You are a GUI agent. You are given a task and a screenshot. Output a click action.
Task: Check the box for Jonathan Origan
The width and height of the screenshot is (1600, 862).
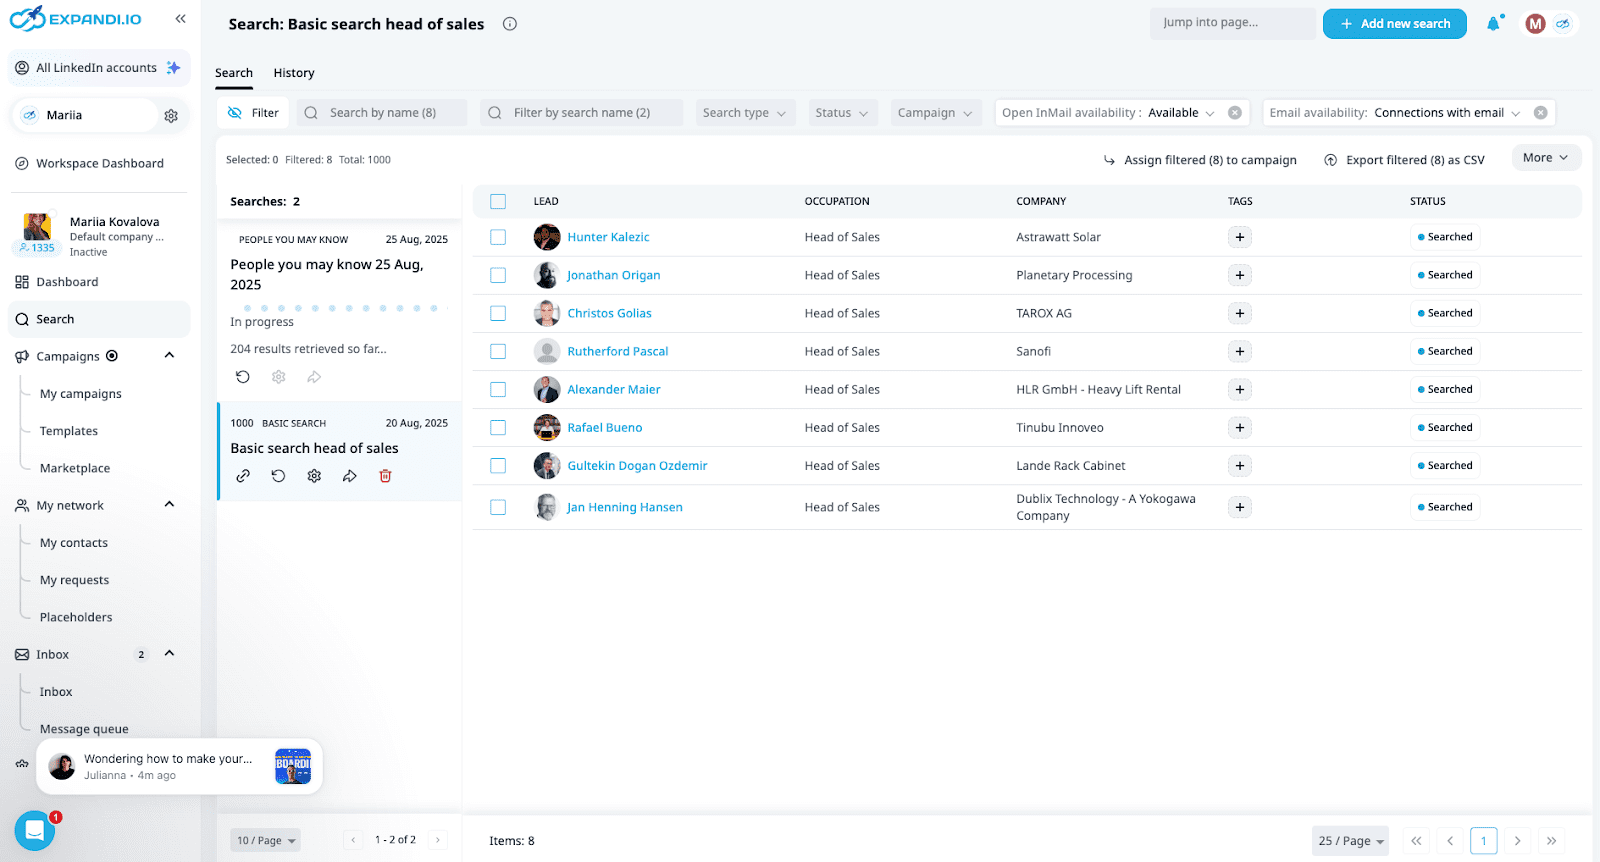[498, 275]
